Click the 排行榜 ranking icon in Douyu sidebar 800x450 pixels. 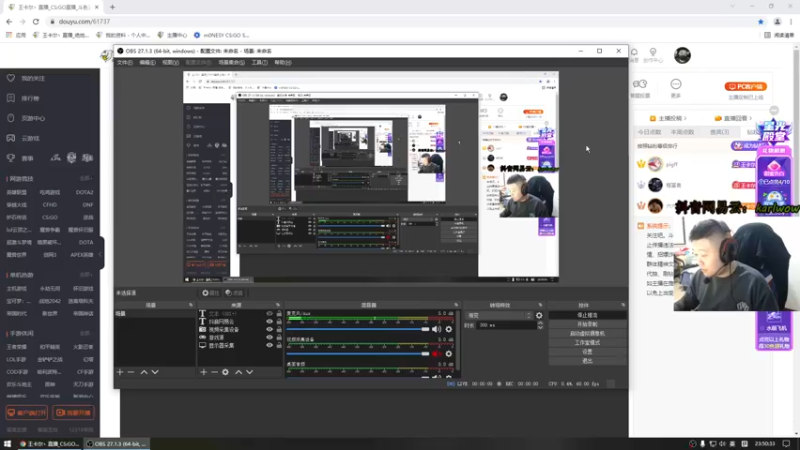coord(11,98)
